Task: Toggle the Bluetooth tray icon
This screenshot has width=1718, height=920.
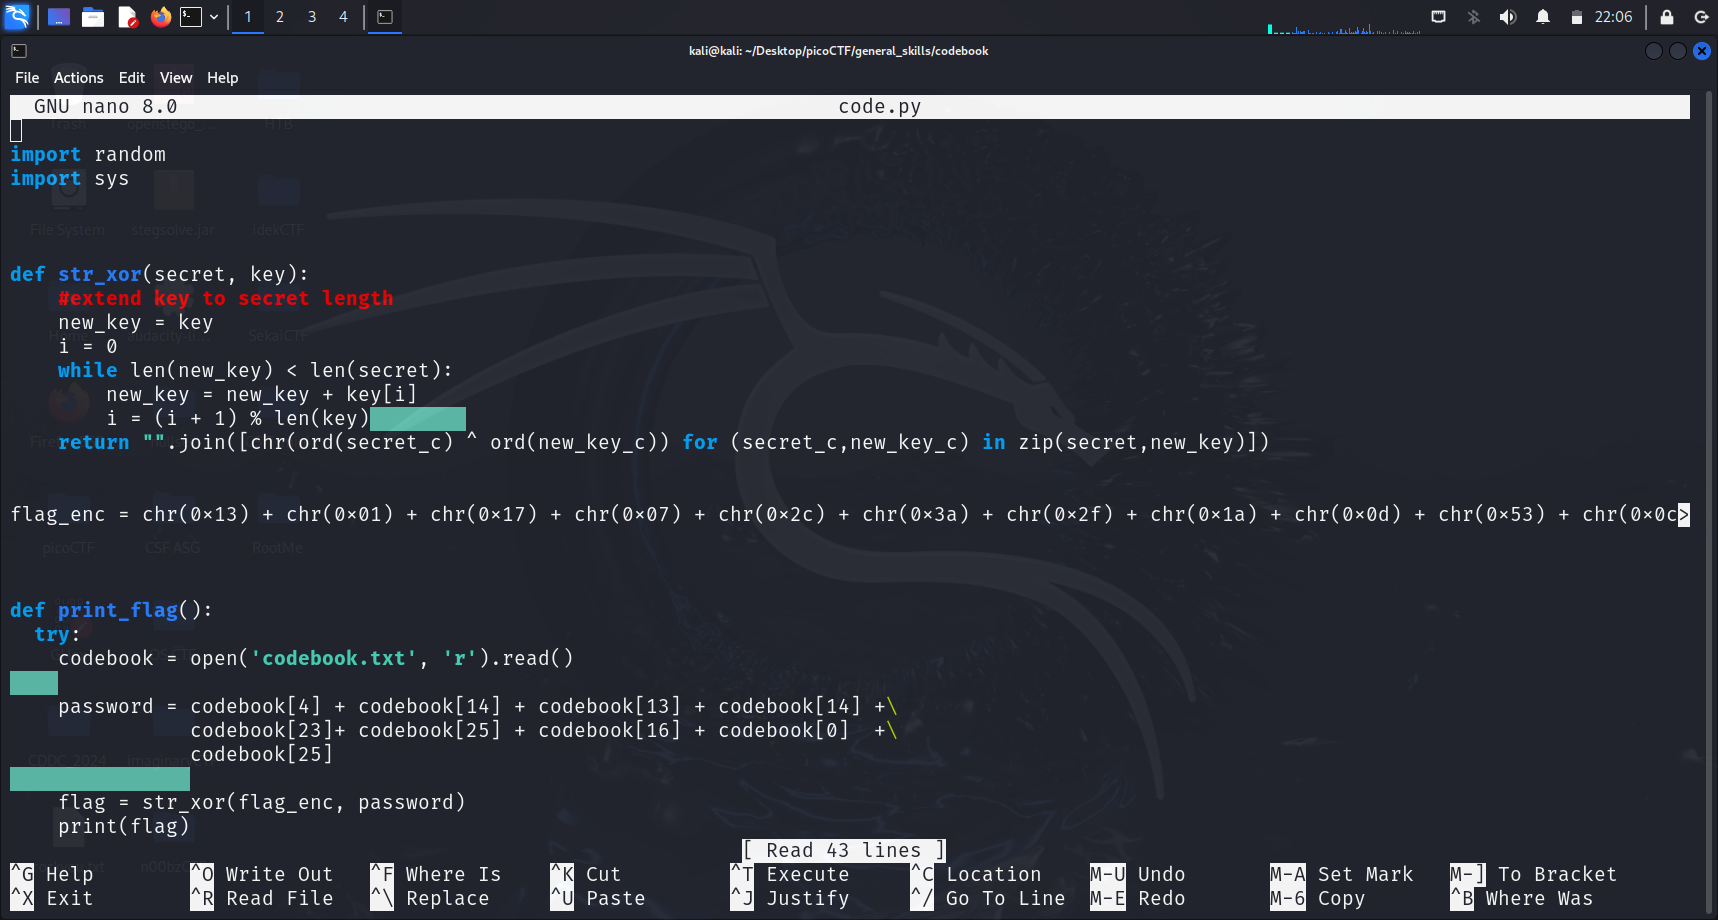Action: pyautogui.click(x=1473, y=17)
